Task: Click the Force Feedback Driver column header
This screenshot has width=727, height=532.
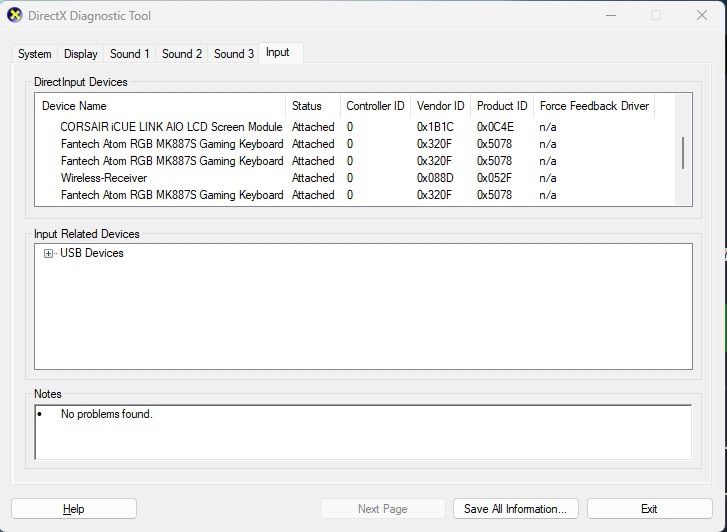Action: 594,106
